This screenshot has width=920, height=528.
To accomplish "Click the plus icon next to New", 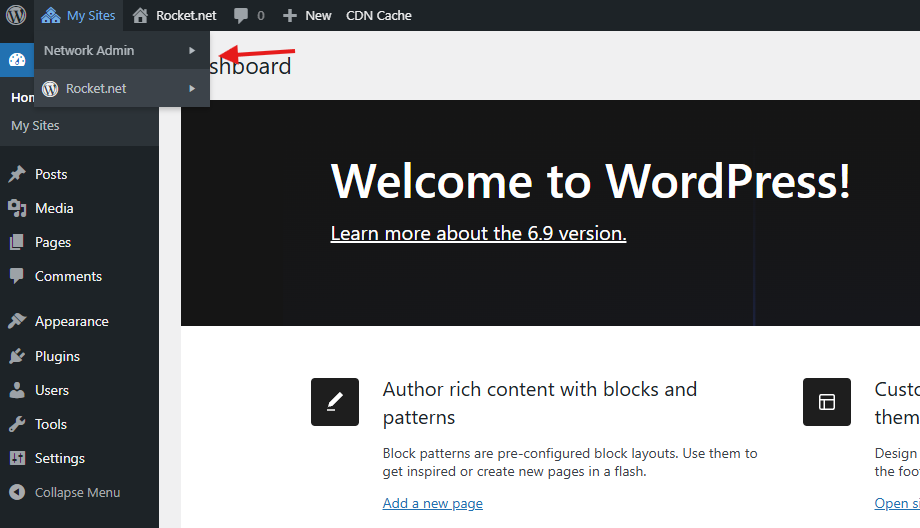I will coord(289,16).
